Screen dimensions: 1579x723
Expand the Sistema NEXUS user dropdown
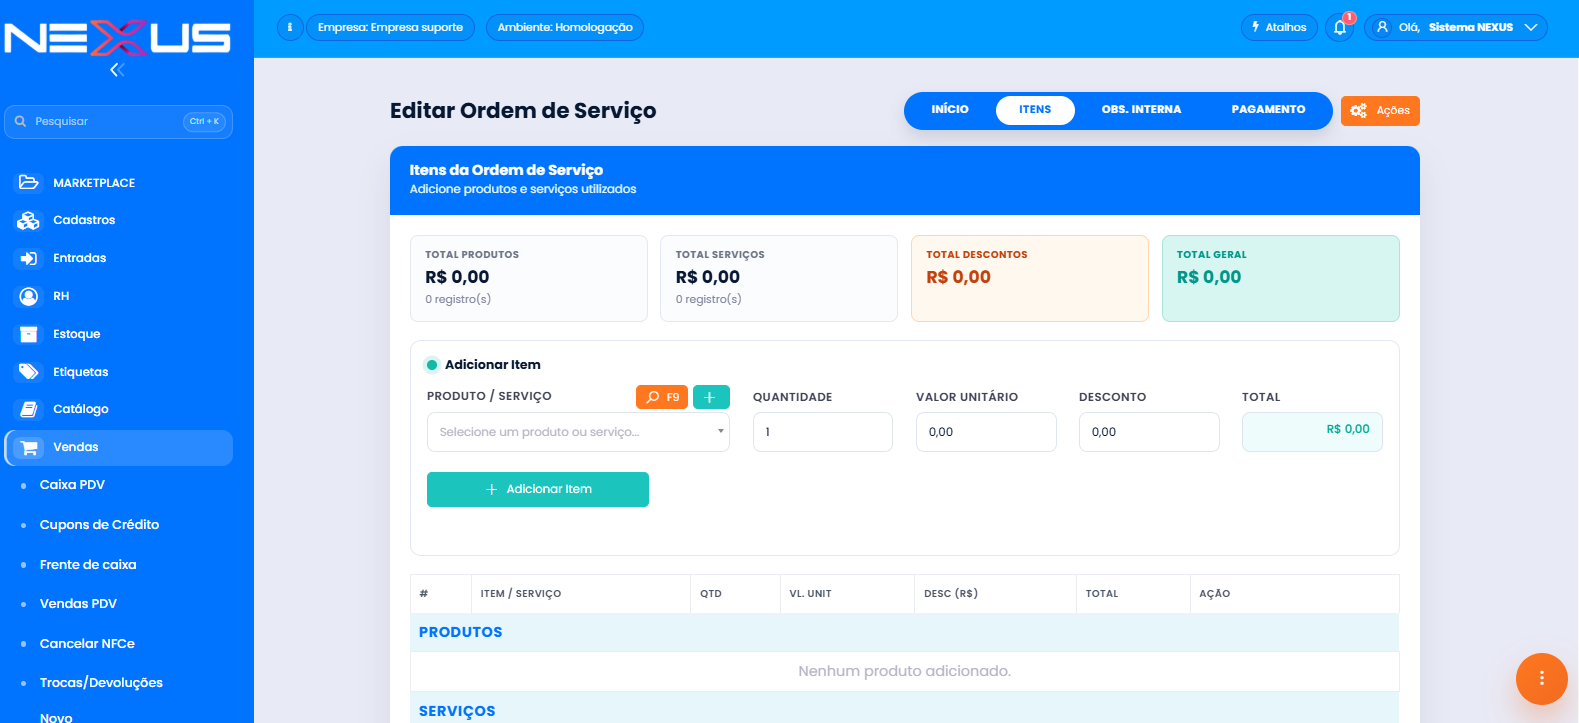pyautogui.click(x=1455, y=27)
